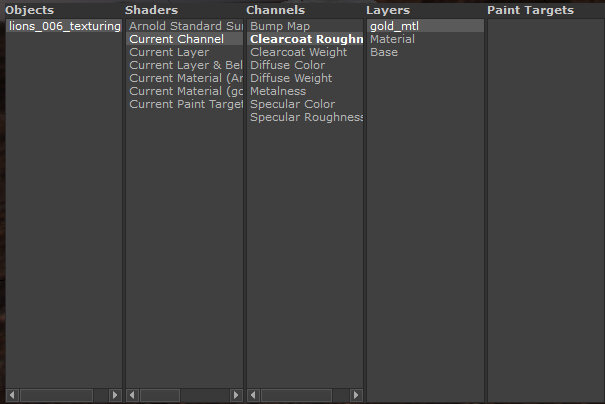Click the right scroll arrow under Objects list

pyautogui.click(x=115, y=396)
